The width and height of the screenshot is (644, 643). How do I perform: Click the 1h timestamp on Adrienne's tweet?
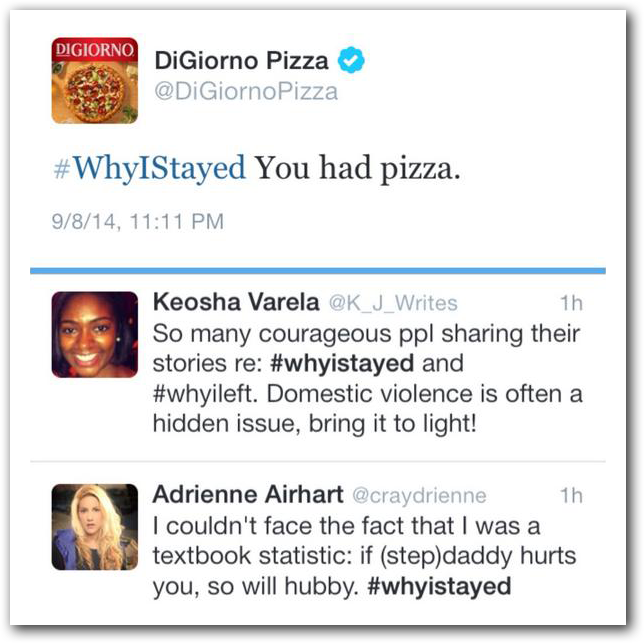pyautogui.click(x=571, y=496)
